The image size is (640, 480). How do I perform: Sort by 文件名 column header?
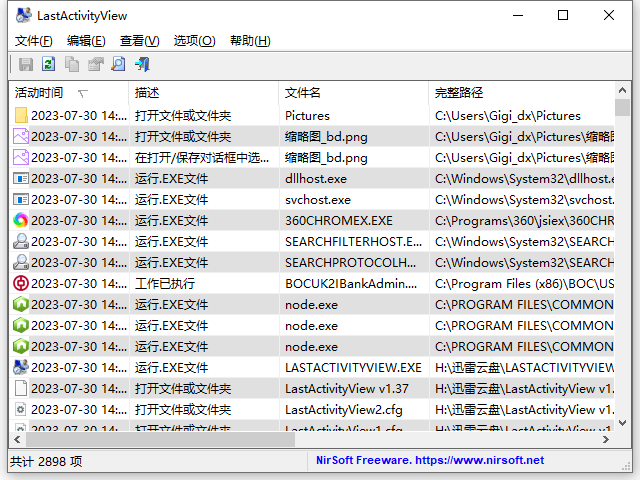[x=353, y=93]
